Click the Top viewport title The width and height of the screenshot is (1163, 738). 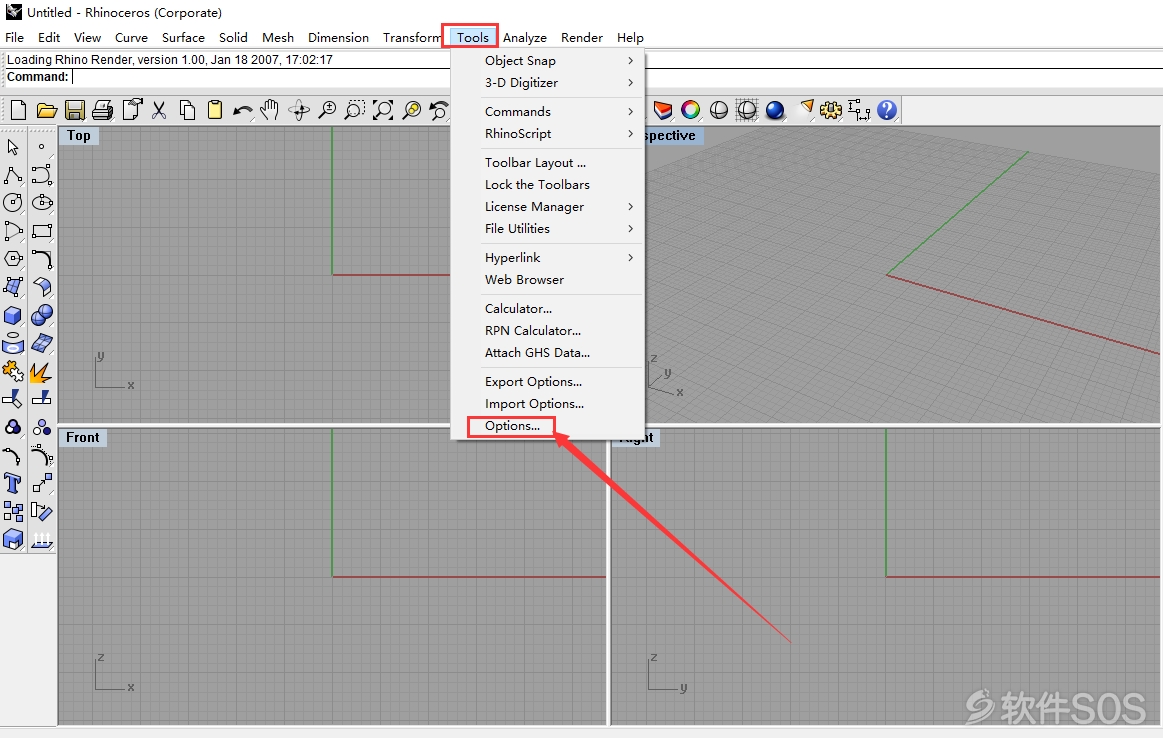click(79, 136)
